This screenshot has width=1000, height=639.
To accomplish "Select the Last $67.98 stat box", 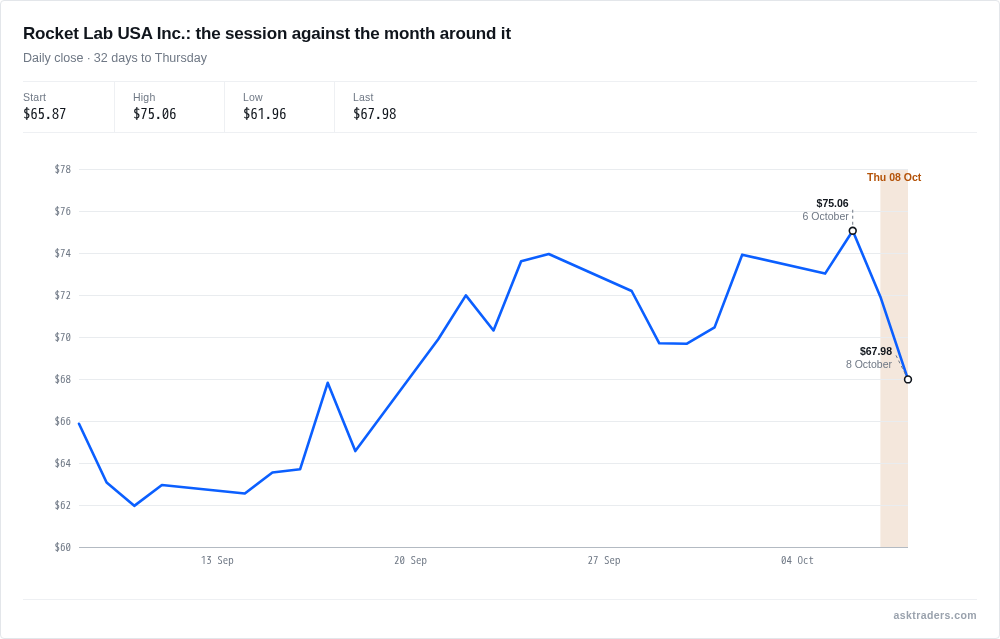I will coord(390,107).
